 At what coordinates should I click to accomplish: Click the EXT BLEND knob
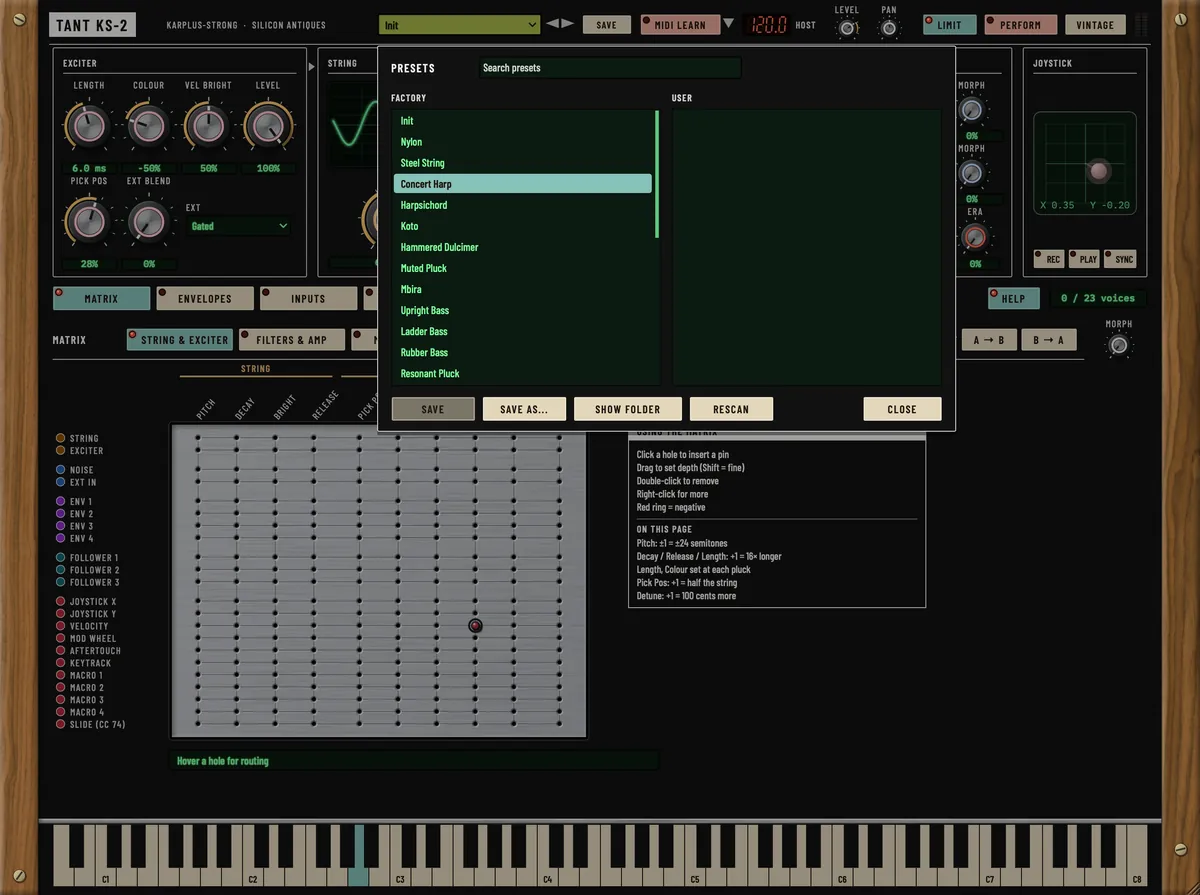point(148,221)
